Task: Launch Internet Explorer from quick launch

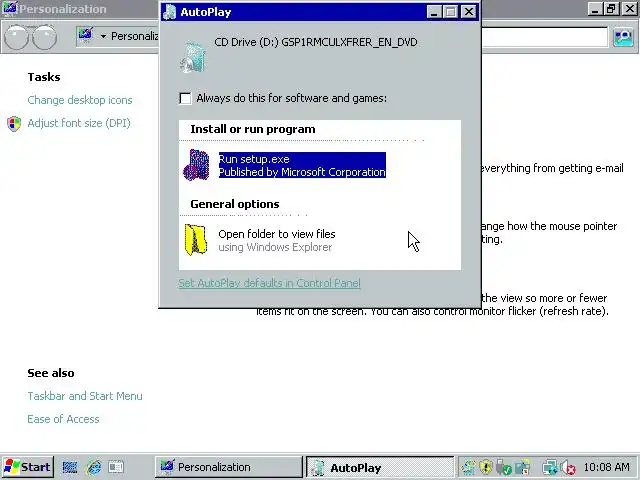Action: point(94,467)
